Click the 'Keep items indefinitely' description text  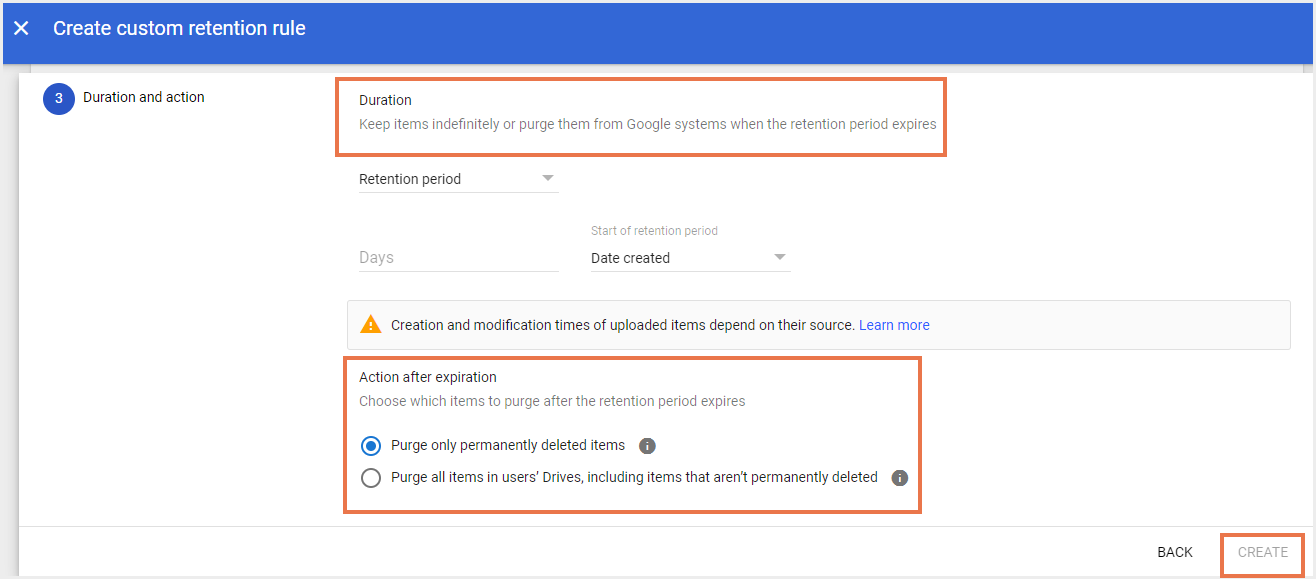coord(647,125)
